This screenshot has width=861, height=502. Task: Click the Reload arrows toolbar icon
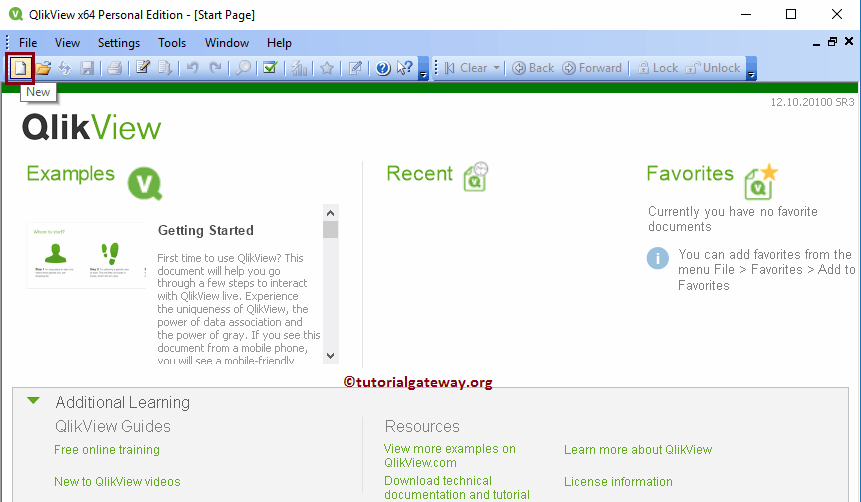pos(65,68)
